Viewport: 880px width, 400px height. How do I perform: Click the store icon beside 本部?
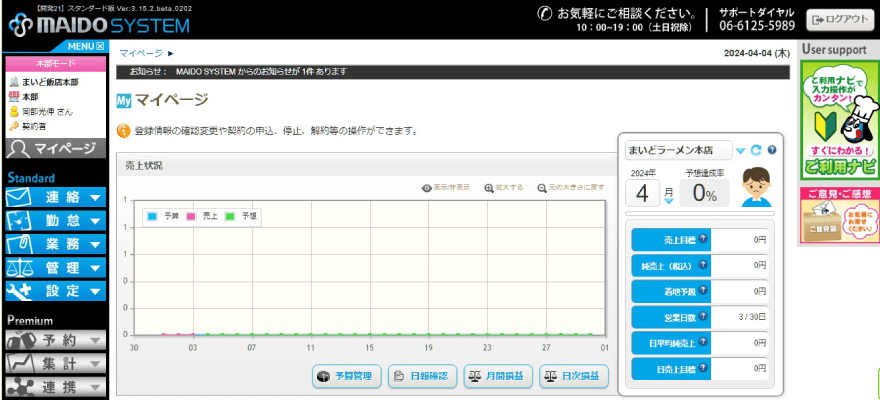pyautogui.click(x=14, y=96)
